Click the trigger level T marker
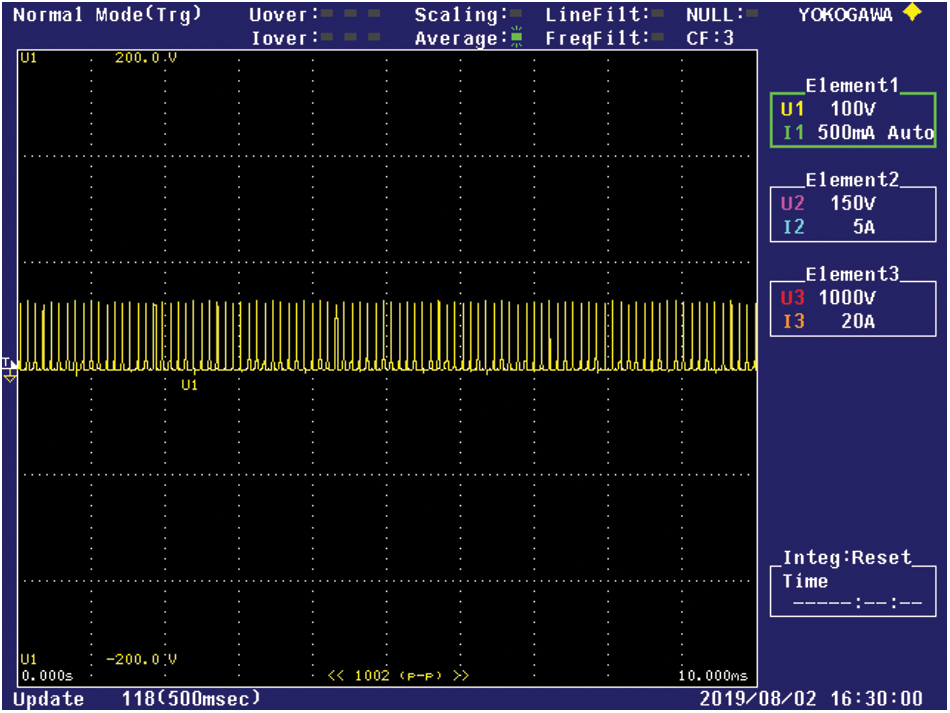Viewport: 950px width, 713px height. click(6, 362)
